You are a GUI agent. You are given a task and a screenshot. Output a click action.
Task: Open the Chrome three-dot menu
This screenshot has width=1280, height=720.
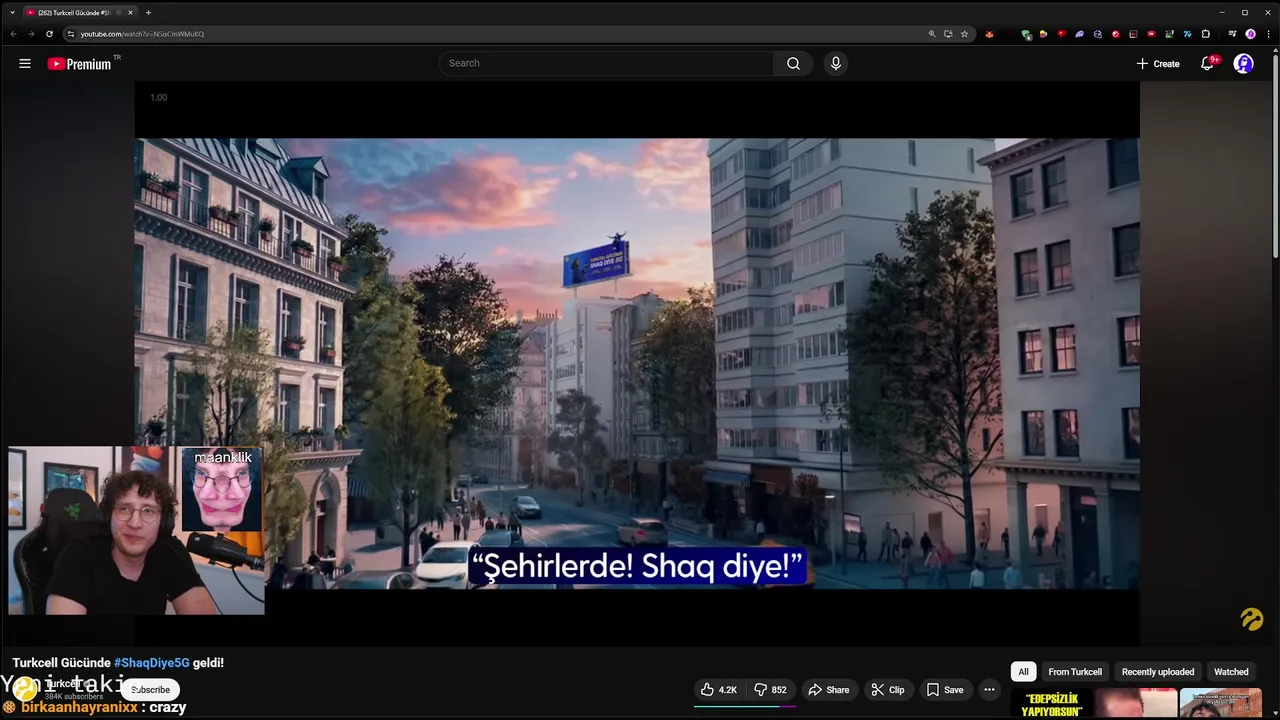point(1268,34)
